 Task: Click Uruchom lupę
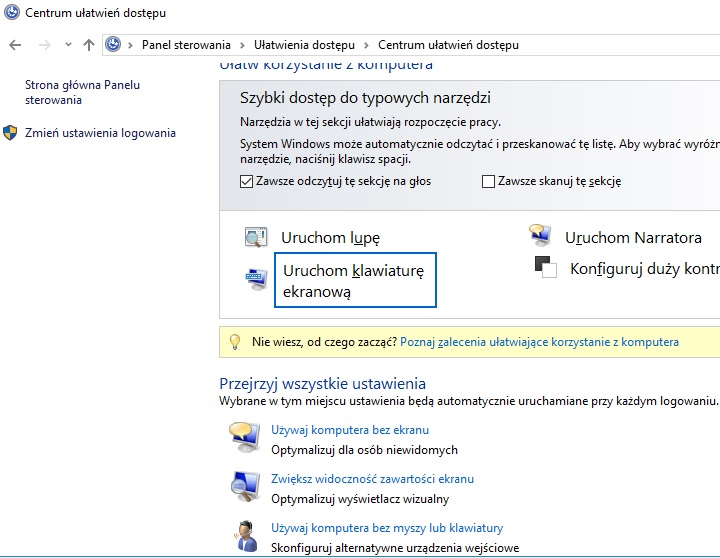click(330, 238)
